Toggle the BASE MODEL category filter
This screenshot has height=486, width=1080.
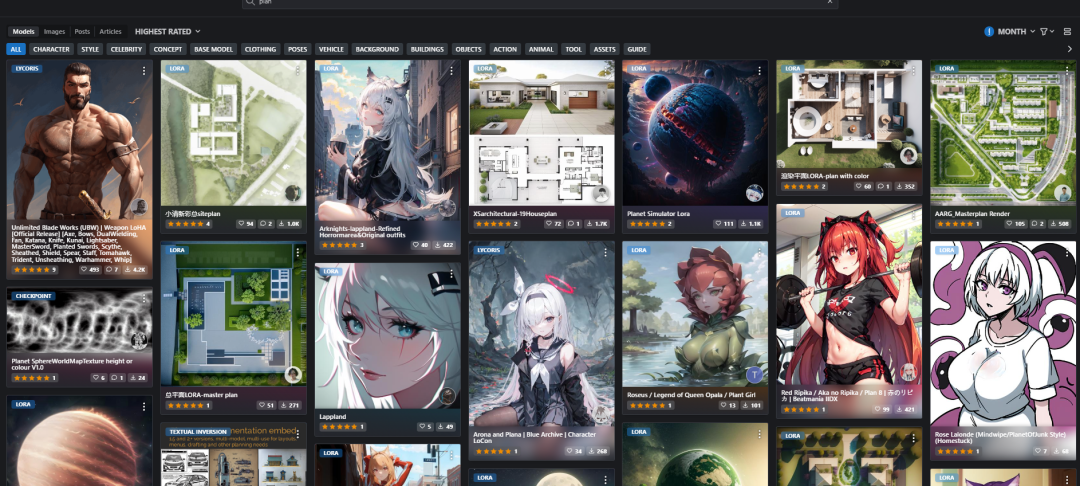[214, 50]
